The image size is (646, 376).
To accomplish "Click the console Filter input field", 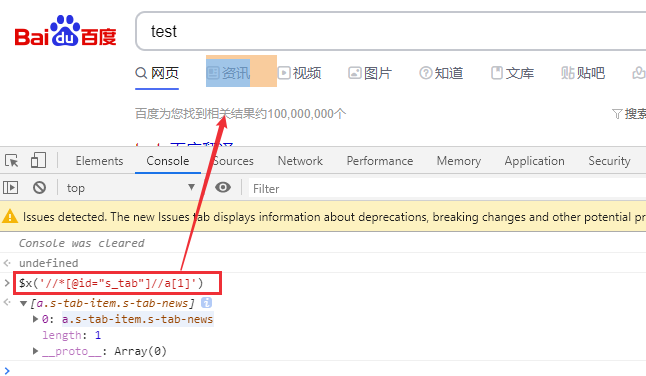I will (x=447, y=189).
